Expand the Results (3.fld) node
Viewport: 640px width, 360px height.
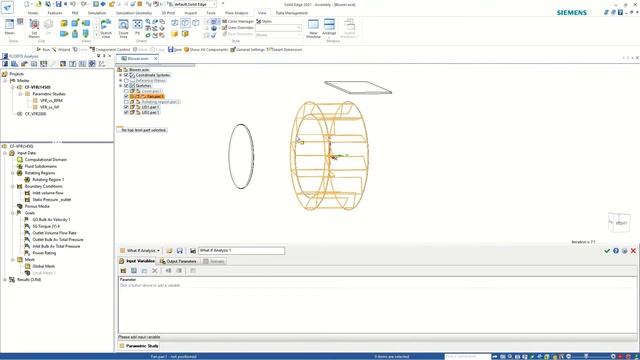(5, 280)
